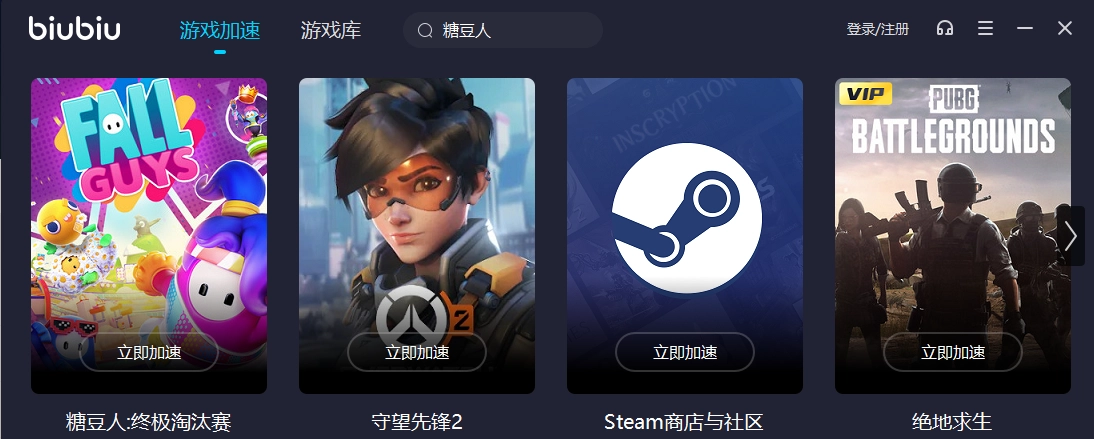Screen dimensions: 1094x439
Task: Switch to the 游戏库 tab
Action: tap(331, 30)
